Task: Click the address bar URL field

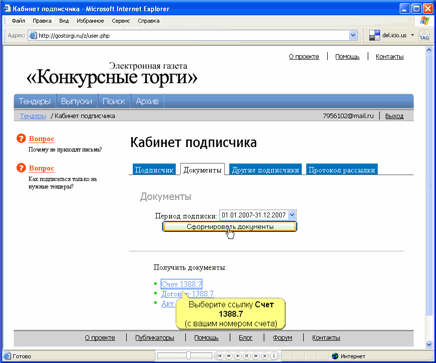Action: coord(193,35)
